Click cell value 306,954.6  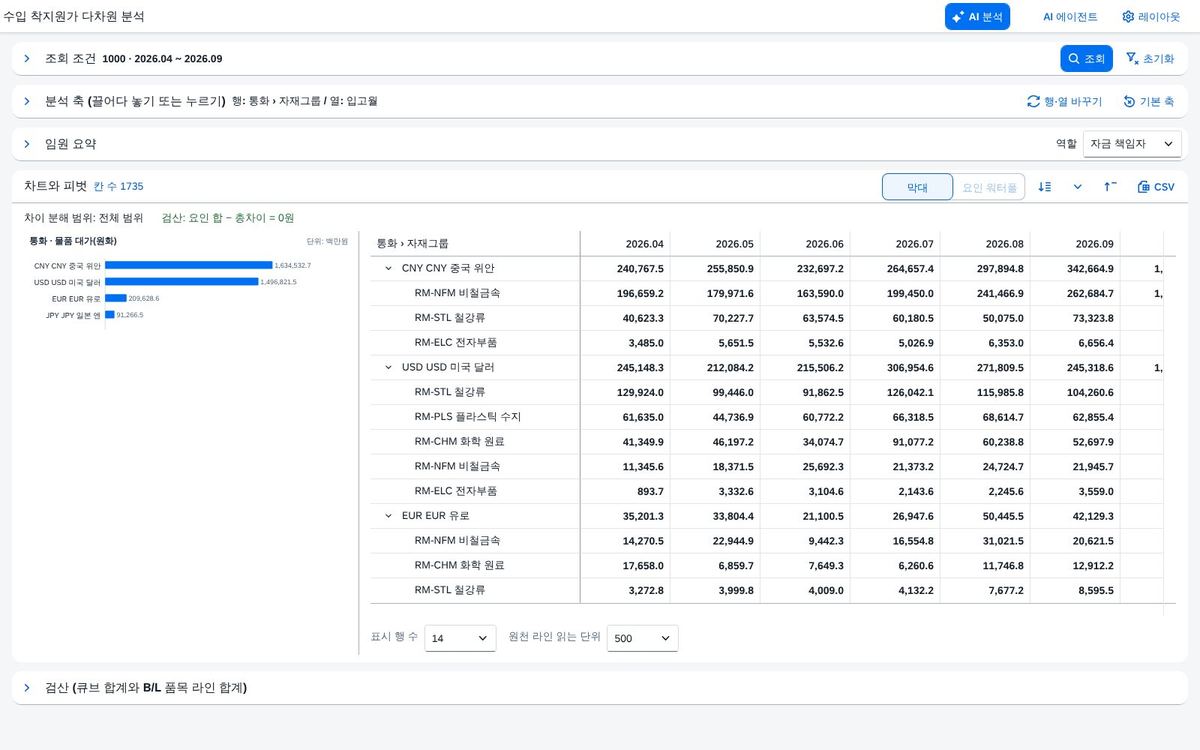tap(910, 368)
